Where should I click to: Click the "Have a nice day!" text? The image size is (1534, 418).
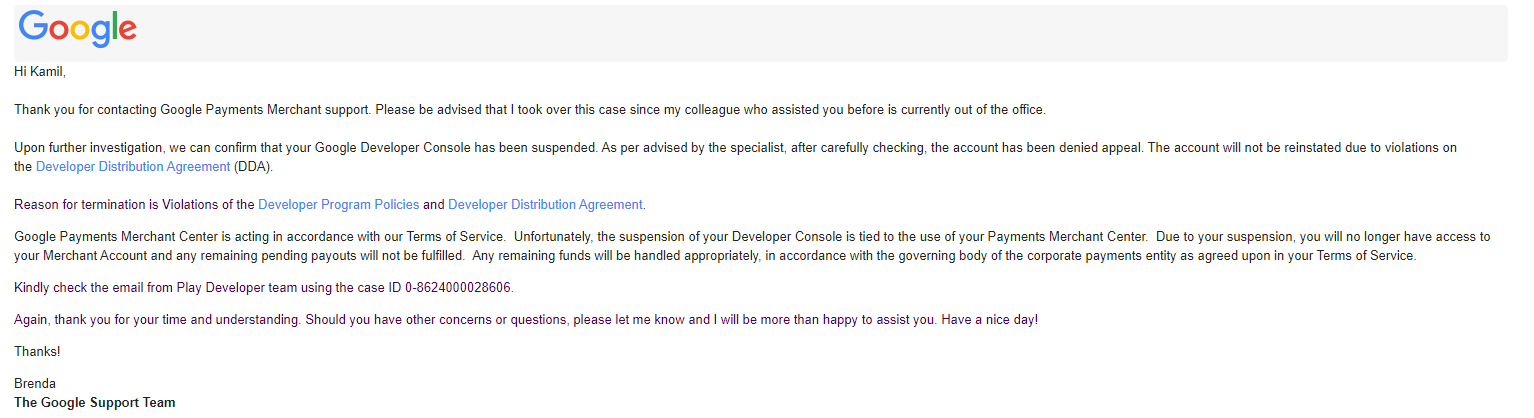coord(989,320)
